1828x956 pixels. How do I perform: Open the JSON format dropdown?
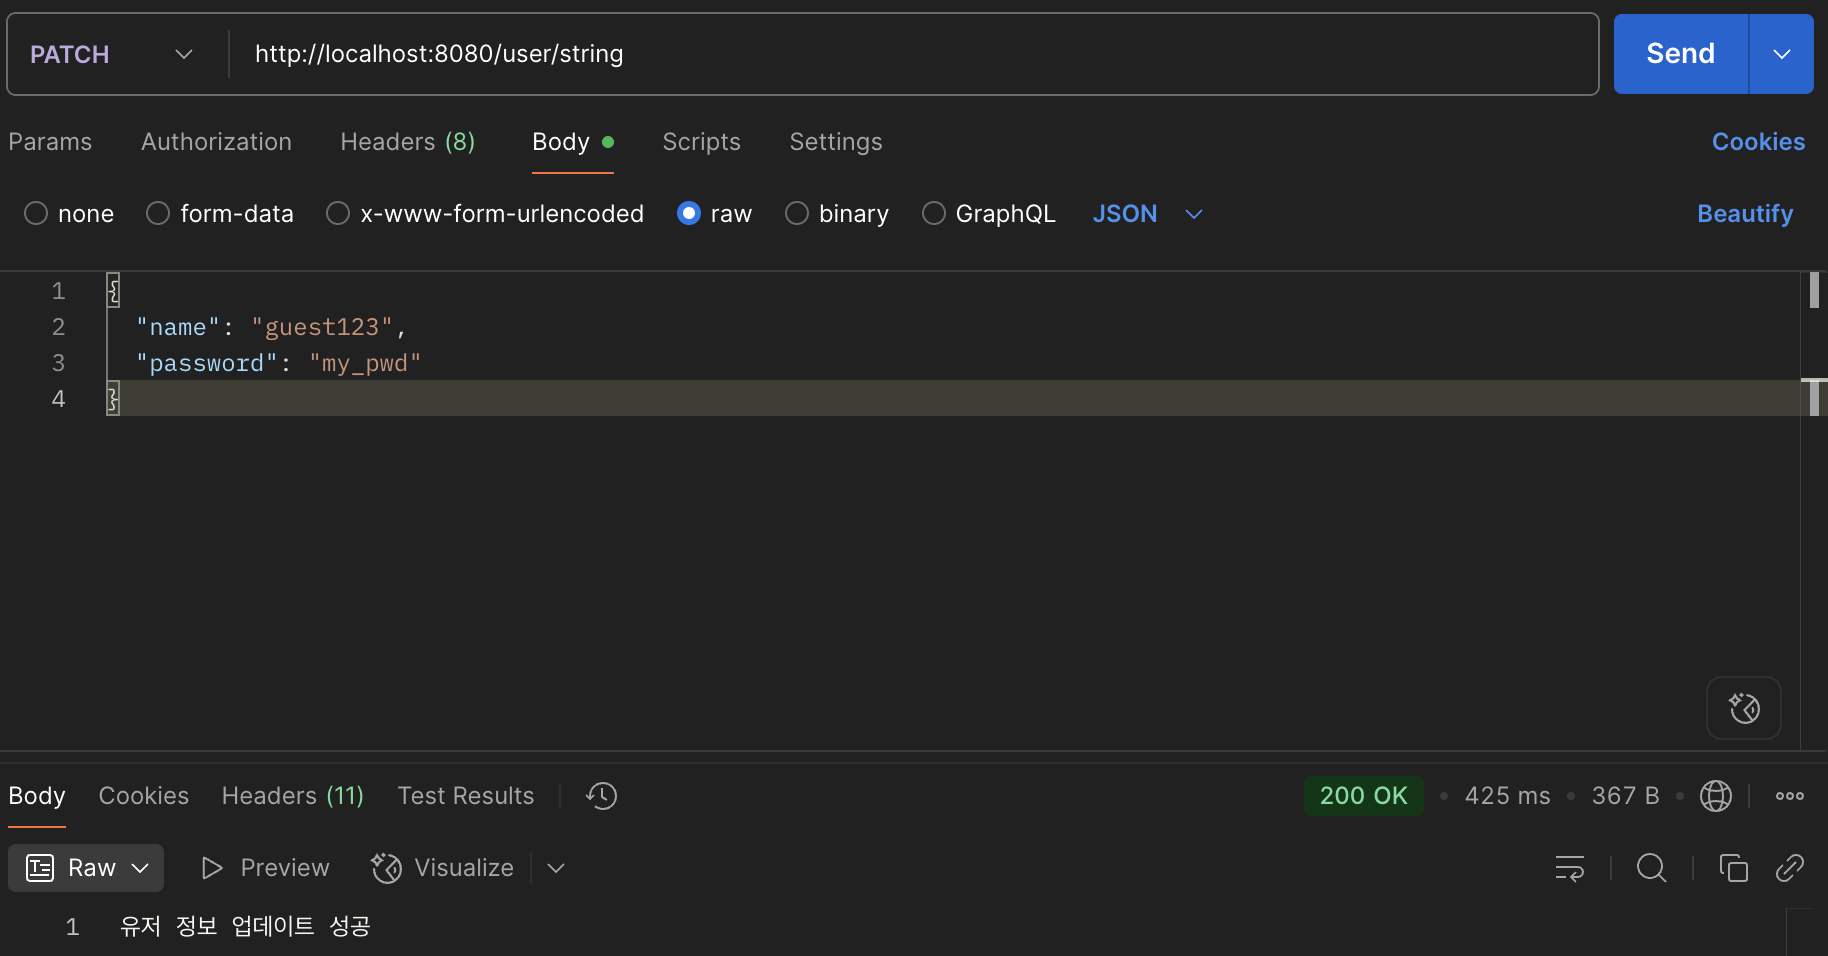point(1147,213)
